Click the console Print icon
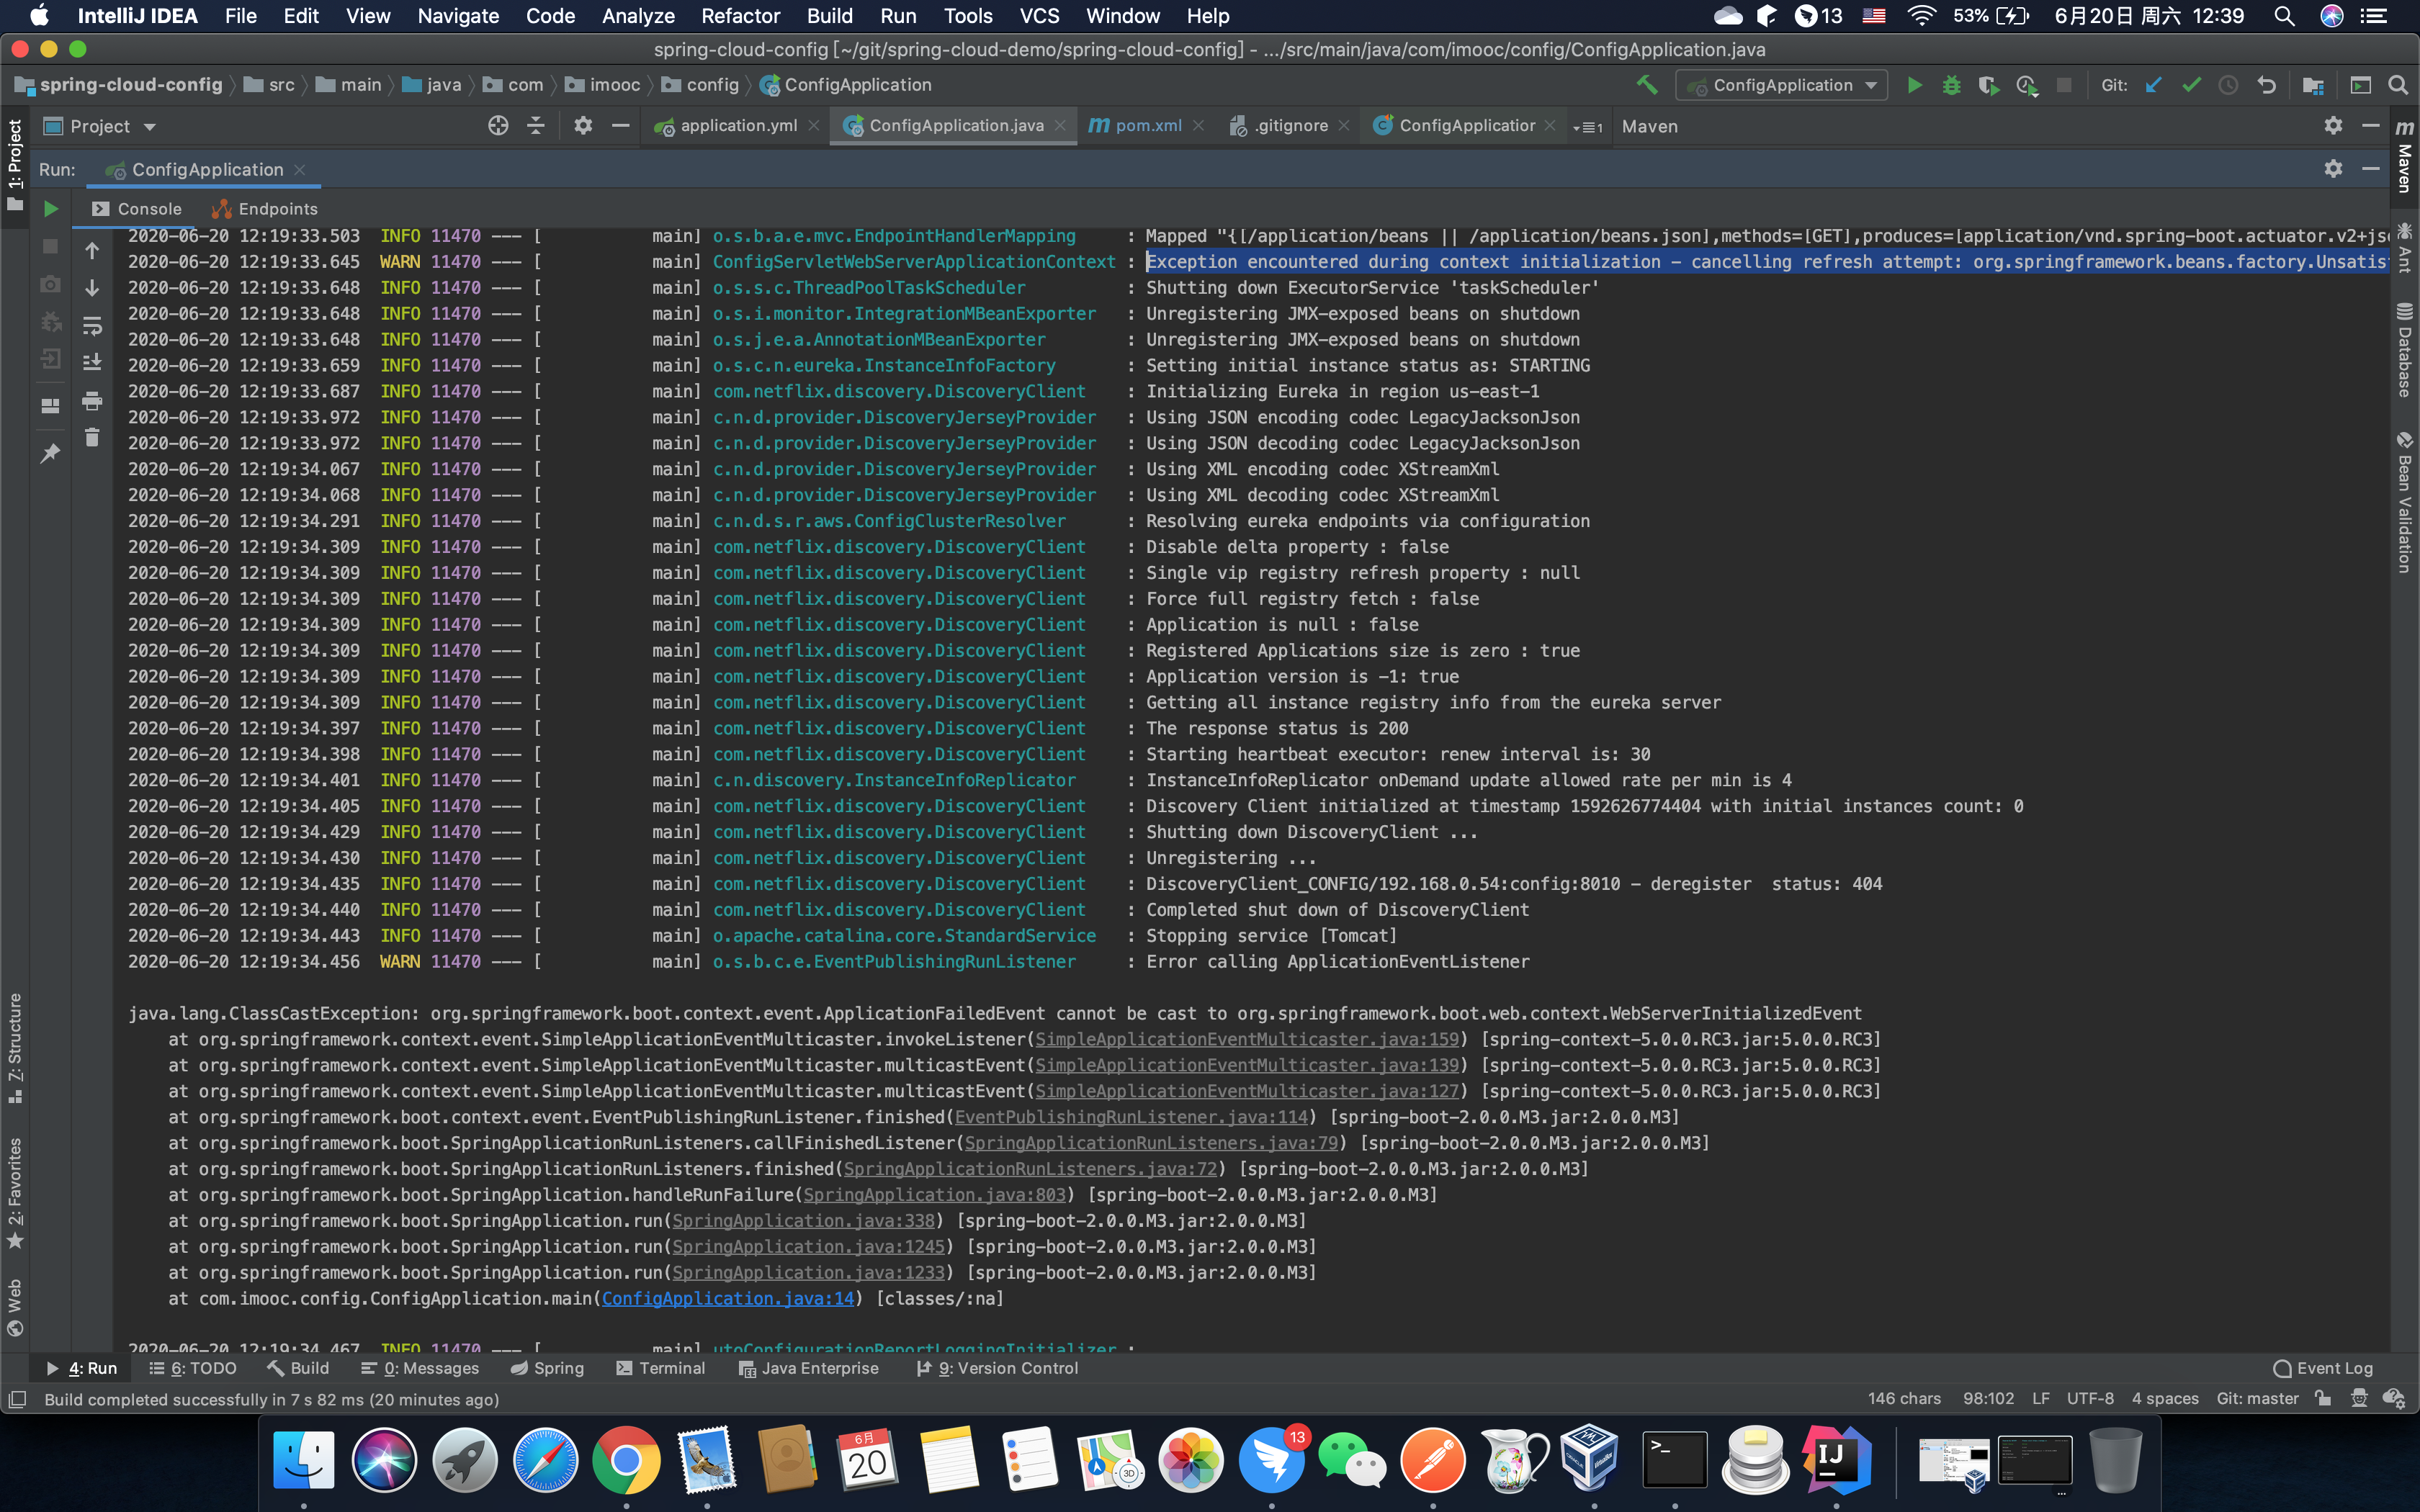The width and height of the screenshot is (2420, 1512). tap(92, 401)
